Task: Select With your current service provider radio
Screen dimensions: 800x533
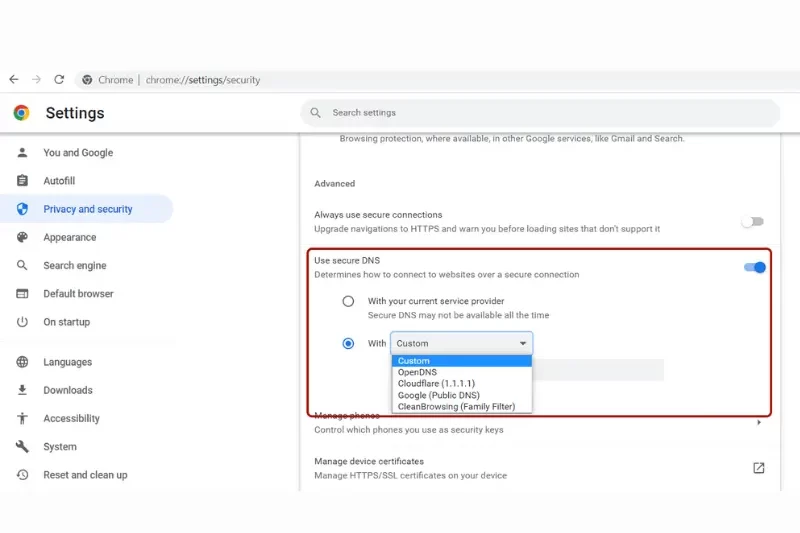Action: coord(348,301)
